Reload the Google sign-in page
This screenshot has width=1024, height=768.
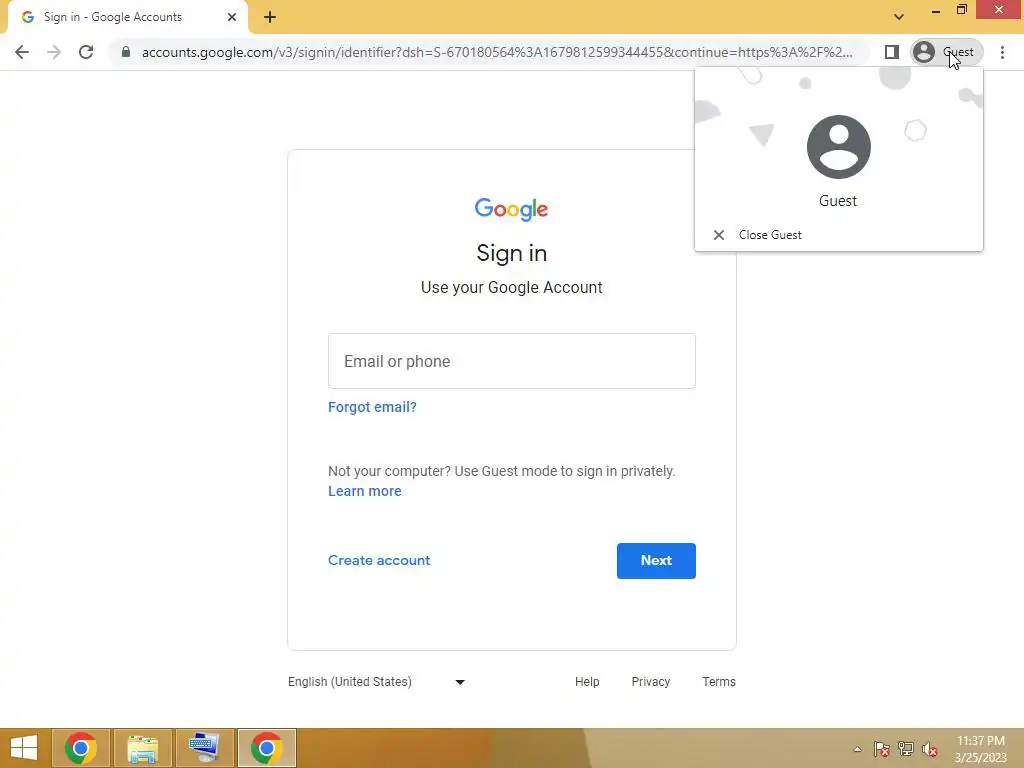click(x=86, y=52)
